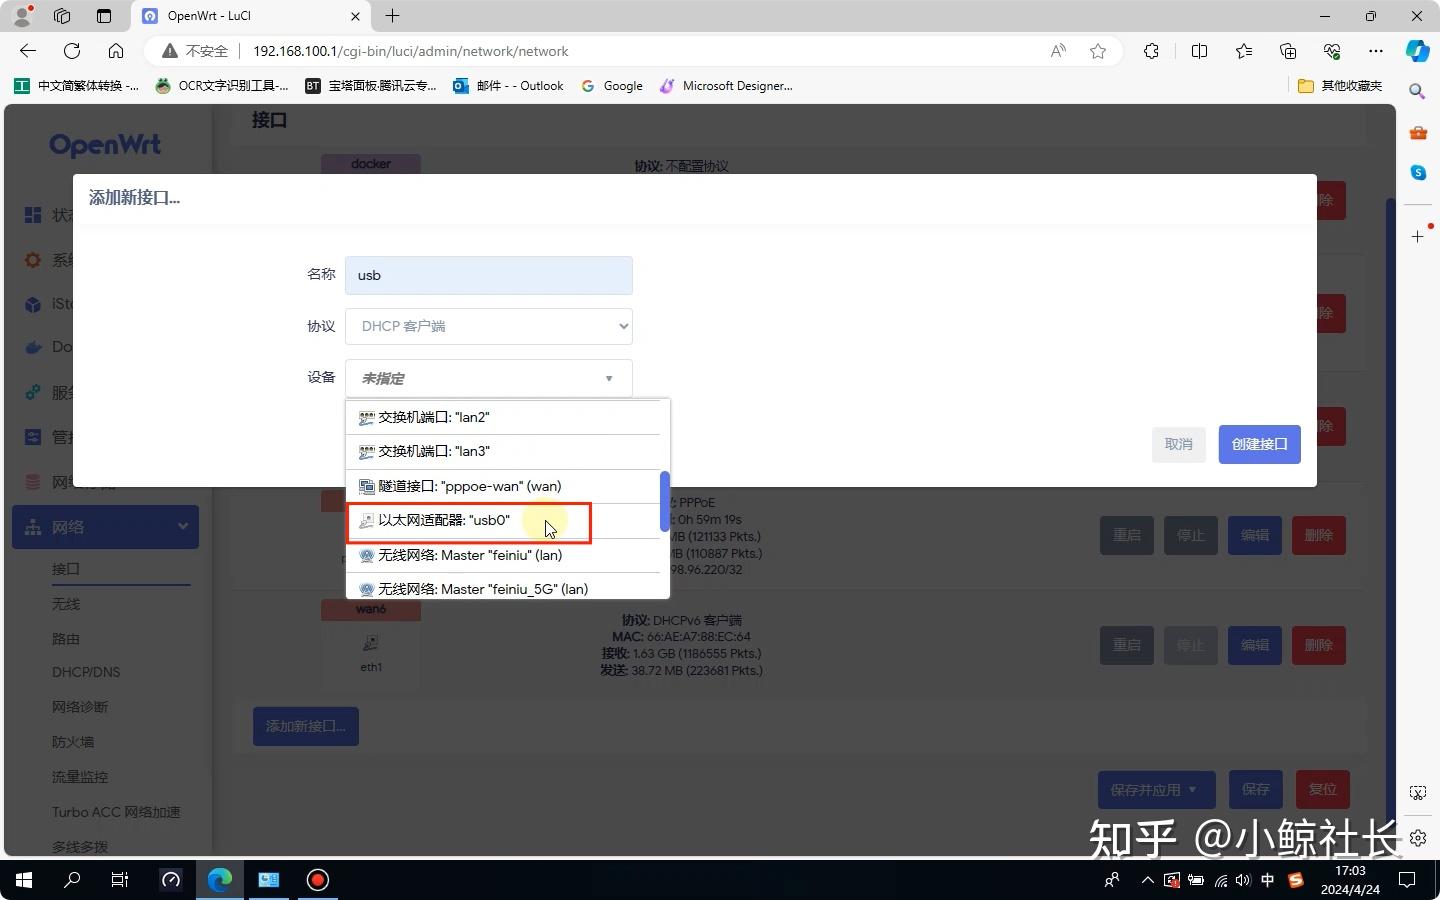This screenshot has height=900, width=1440.
Task: Select the 状态 dashboard icon in sidebar
Action: 32,215
